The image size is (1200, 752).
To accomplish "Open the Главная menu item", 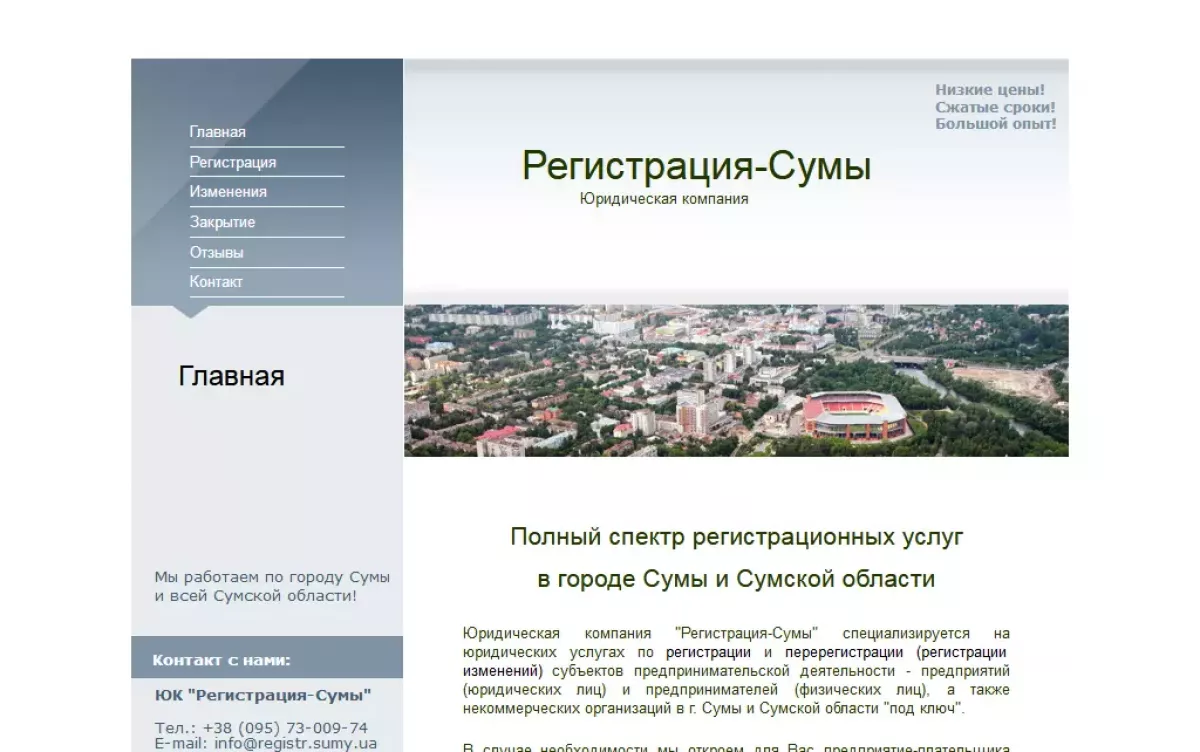I will [218, 132].
